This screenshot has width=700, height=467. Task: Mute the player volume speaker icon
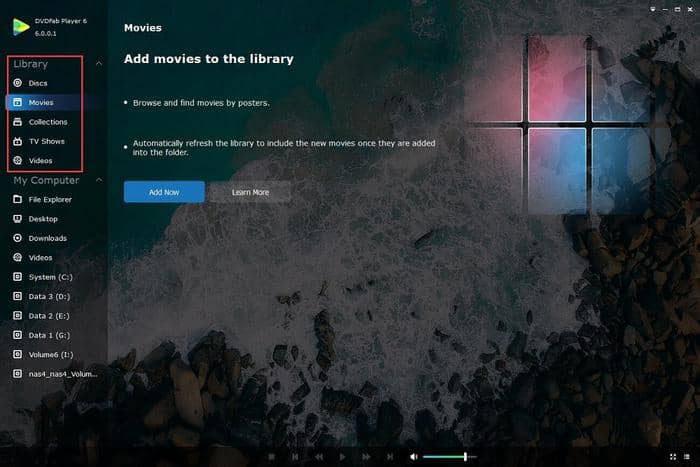414,457
